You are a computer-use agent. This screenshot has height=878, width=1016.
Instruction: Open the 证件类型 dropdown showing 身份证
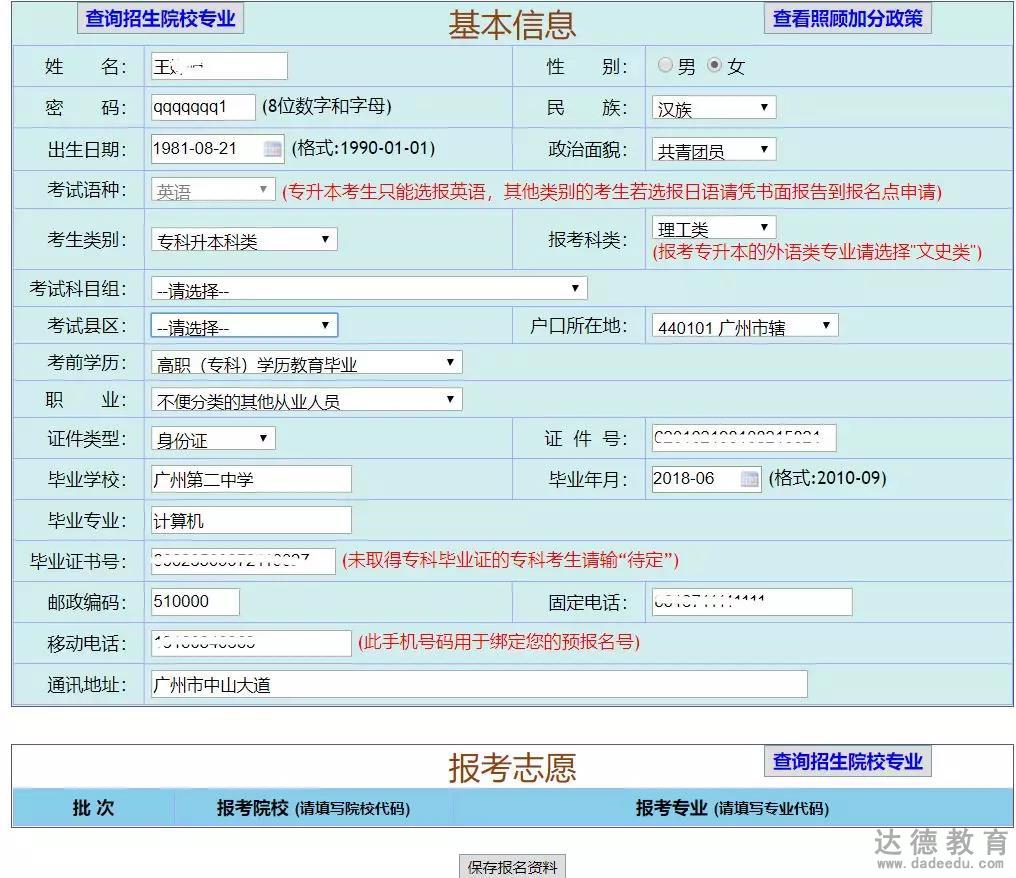[x=213, y=439]
